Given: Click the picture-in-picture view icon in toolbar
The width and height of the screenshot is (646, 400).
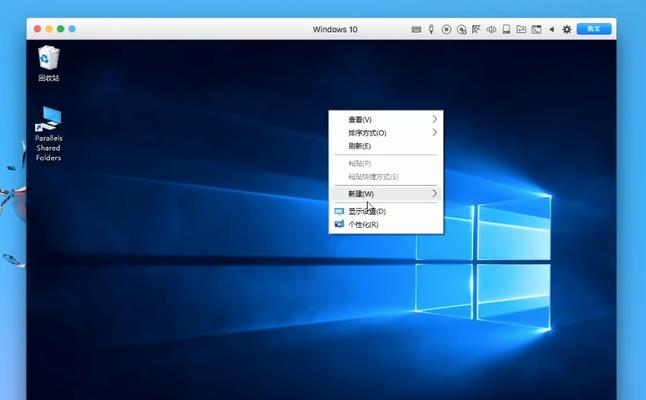Looking at the screenshot, I should pos(536,29).
